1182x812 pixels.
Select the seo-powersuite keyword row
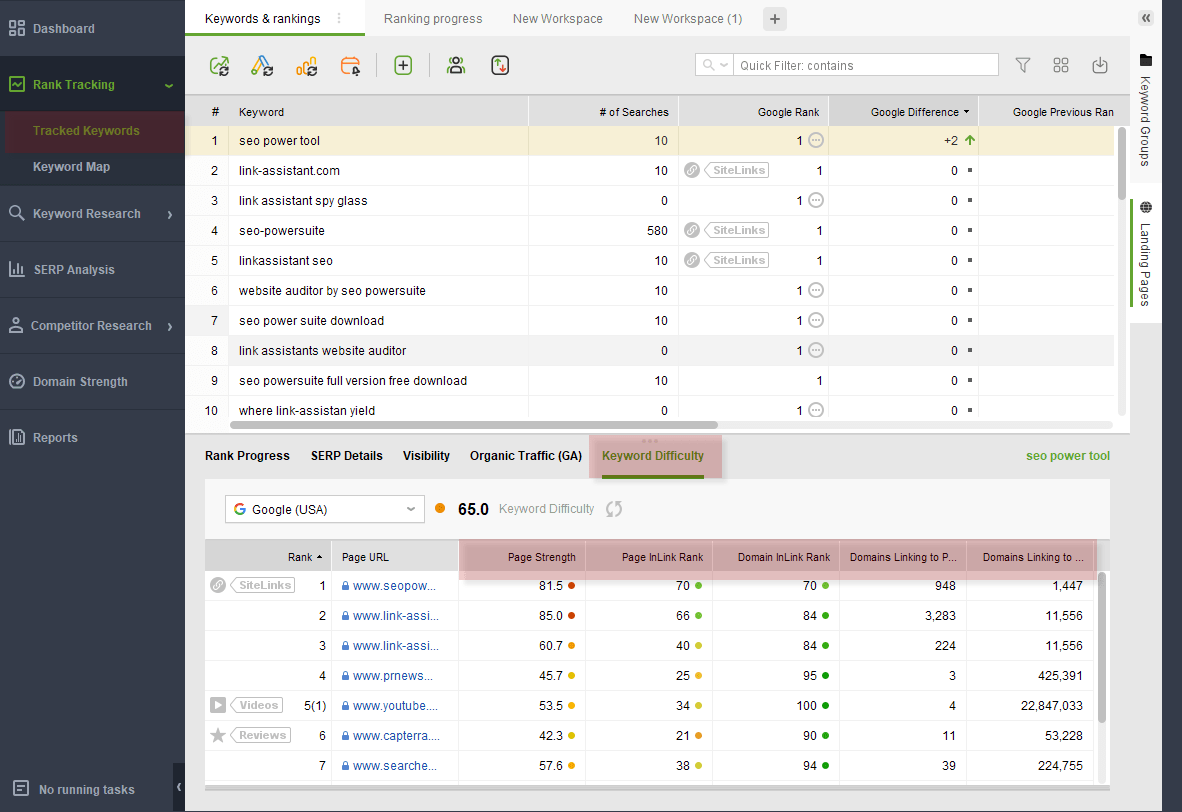pos(650,231)
